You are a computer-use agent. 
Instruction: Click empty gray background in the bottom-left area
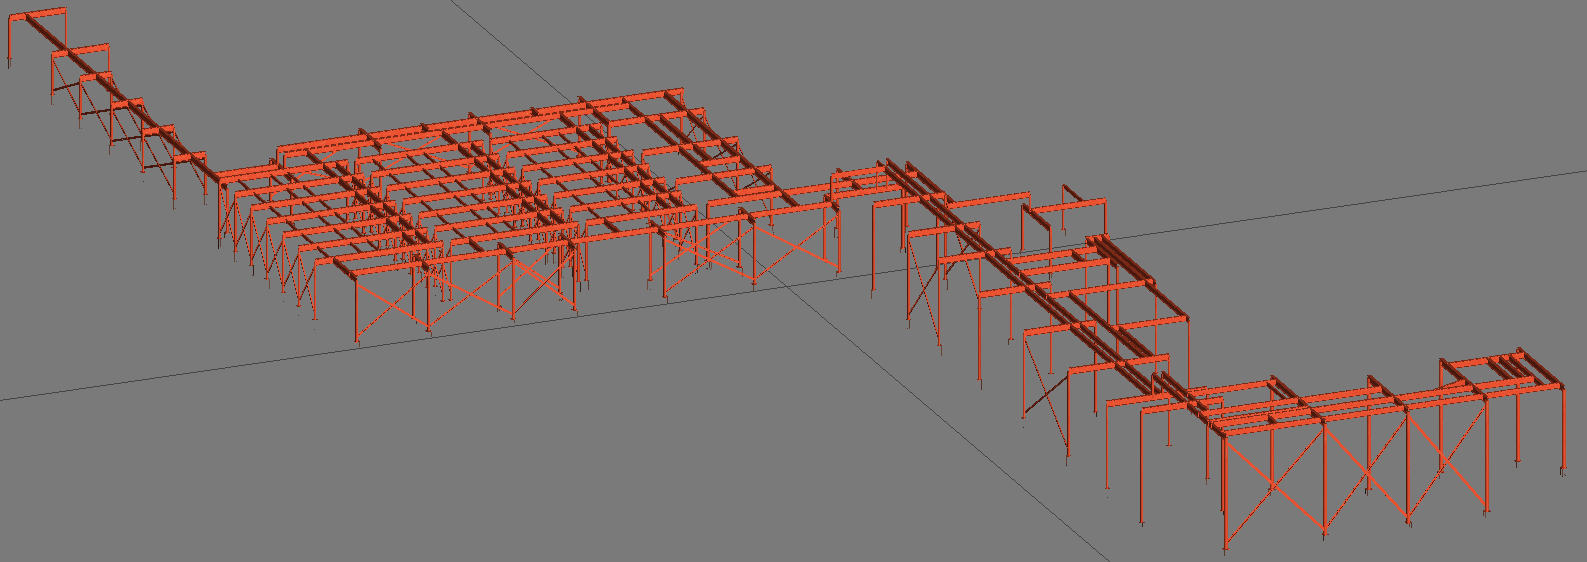point(200,480)
